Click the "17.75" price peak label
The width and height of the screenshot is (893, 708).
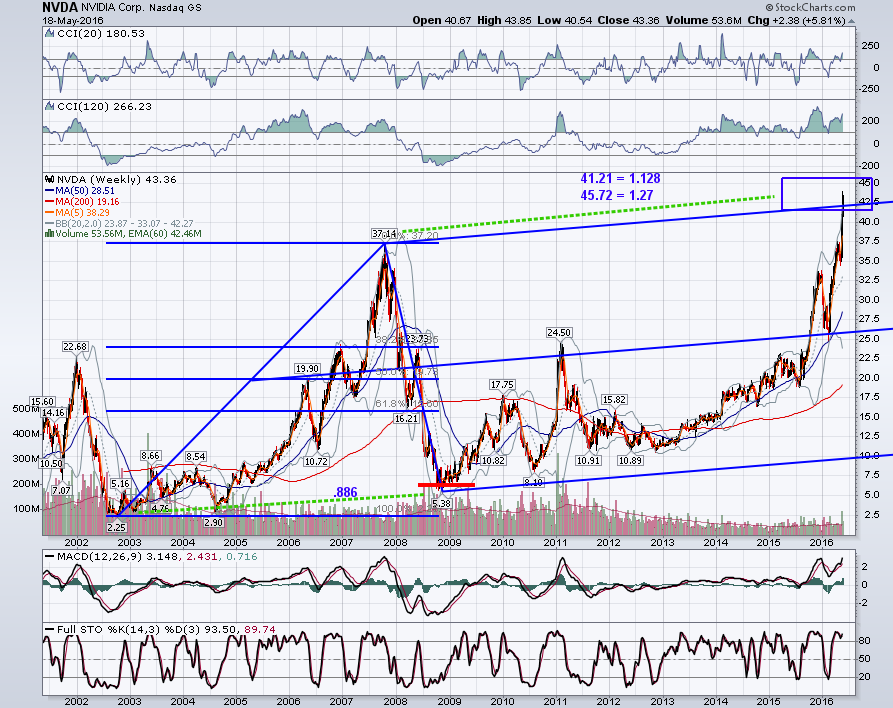click(x=502, y=385)
